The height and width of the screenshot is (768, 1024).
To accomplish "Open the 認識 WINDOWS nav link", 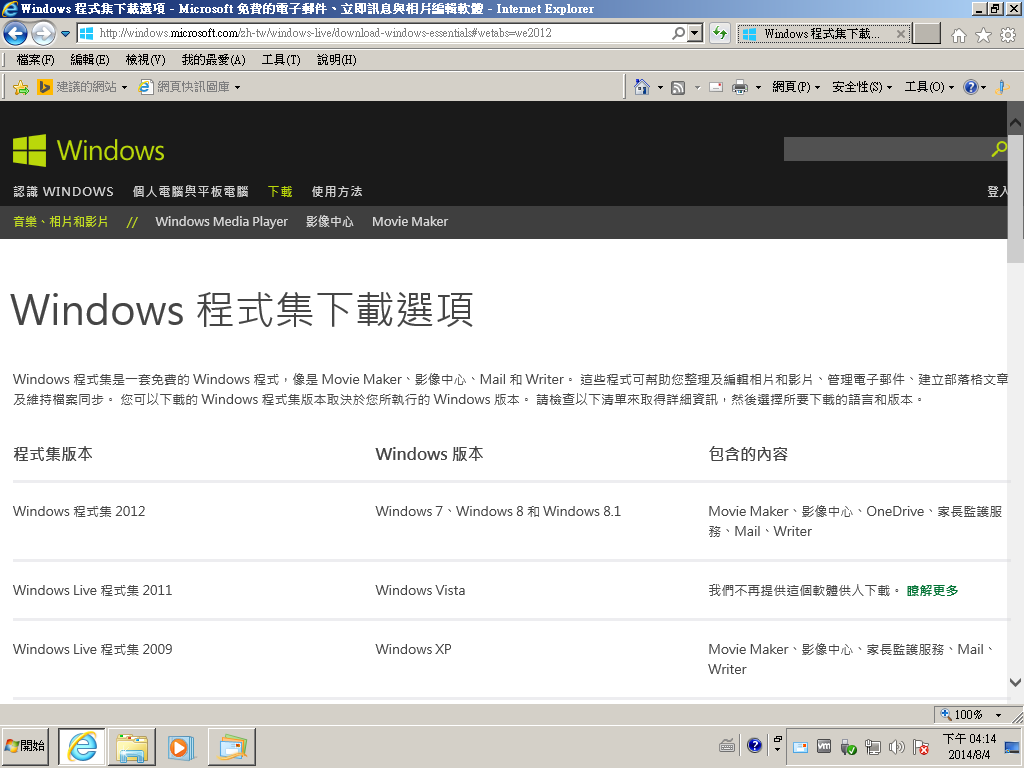I will [x=63, y=191].
